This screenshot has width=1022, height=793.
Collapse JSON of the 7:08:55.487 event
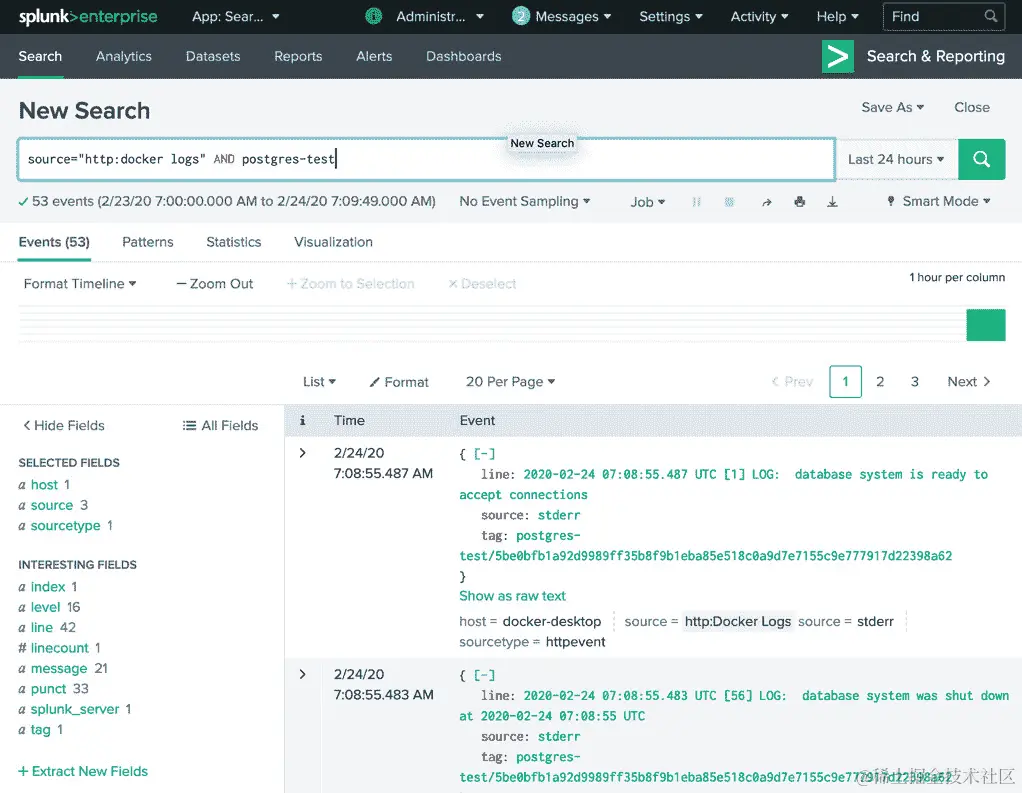coord(484,454)
